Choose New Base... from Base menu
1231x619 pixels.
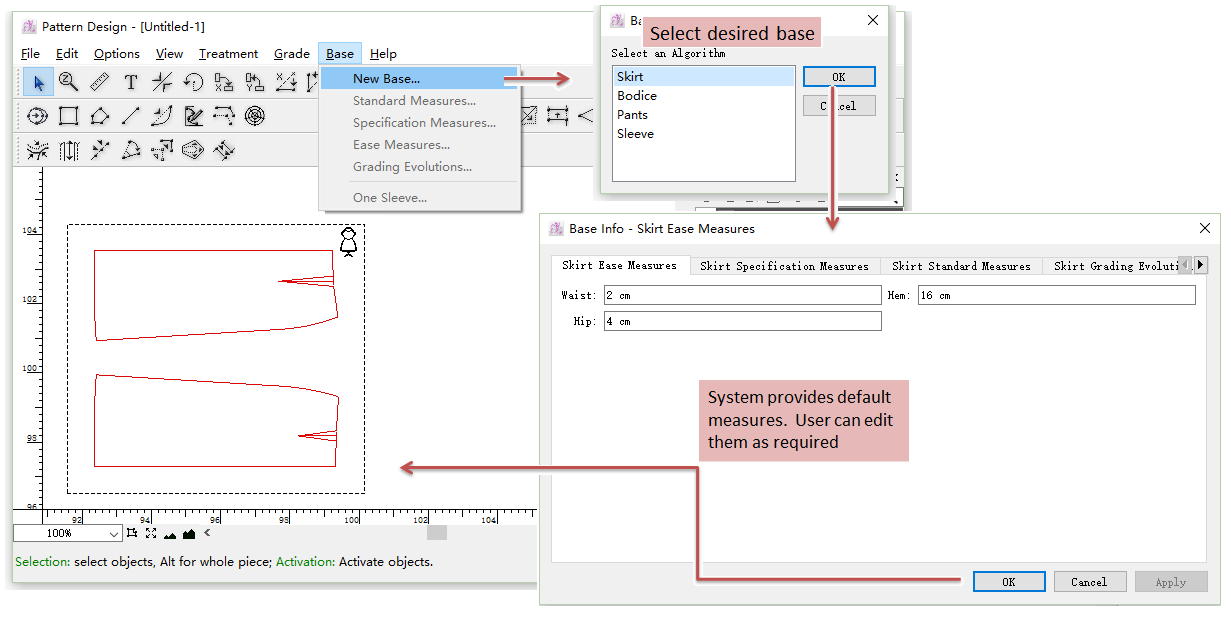pyautogui.click(x=386, y=78)
